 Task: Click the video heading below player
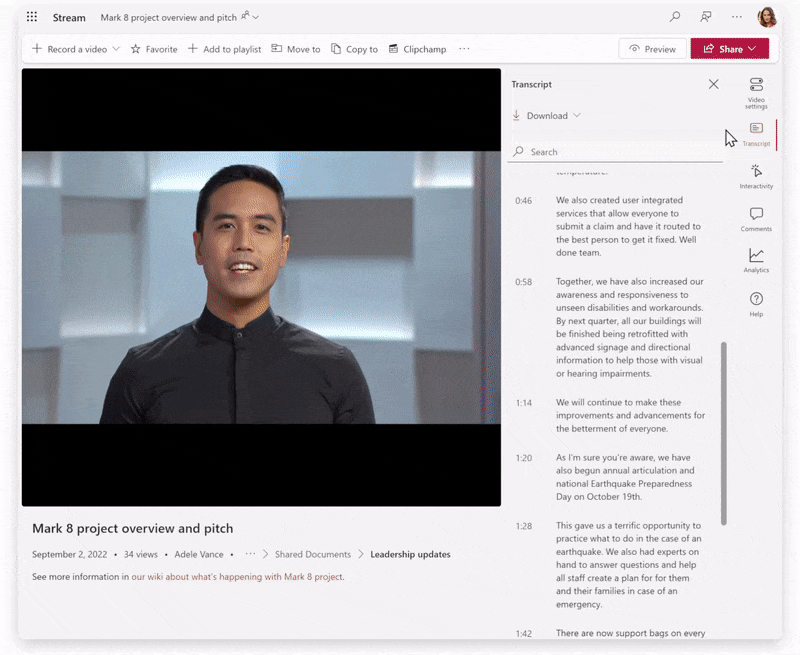coord(133,528)
